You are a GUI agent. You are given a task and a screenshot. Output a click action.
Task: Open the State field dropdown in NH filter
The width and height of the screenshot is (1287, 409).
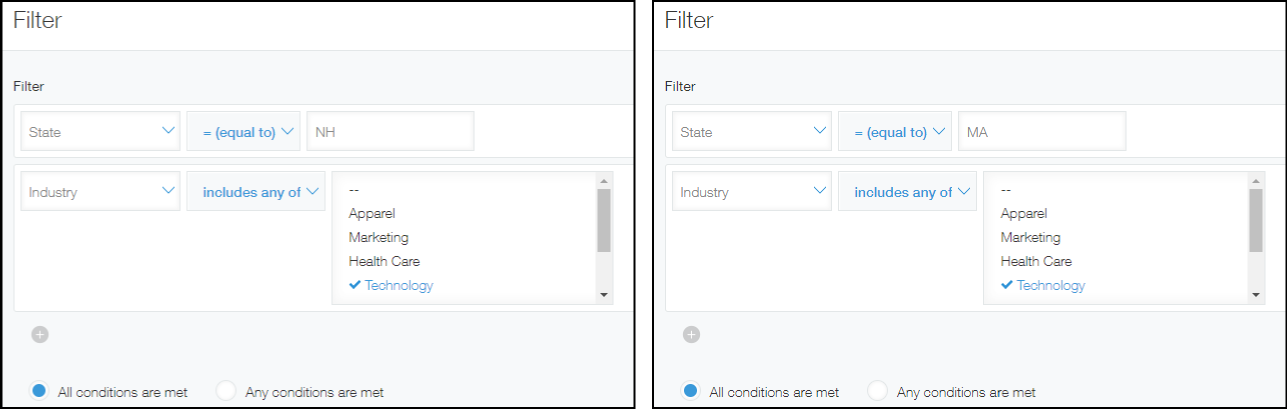click(100, 131)
